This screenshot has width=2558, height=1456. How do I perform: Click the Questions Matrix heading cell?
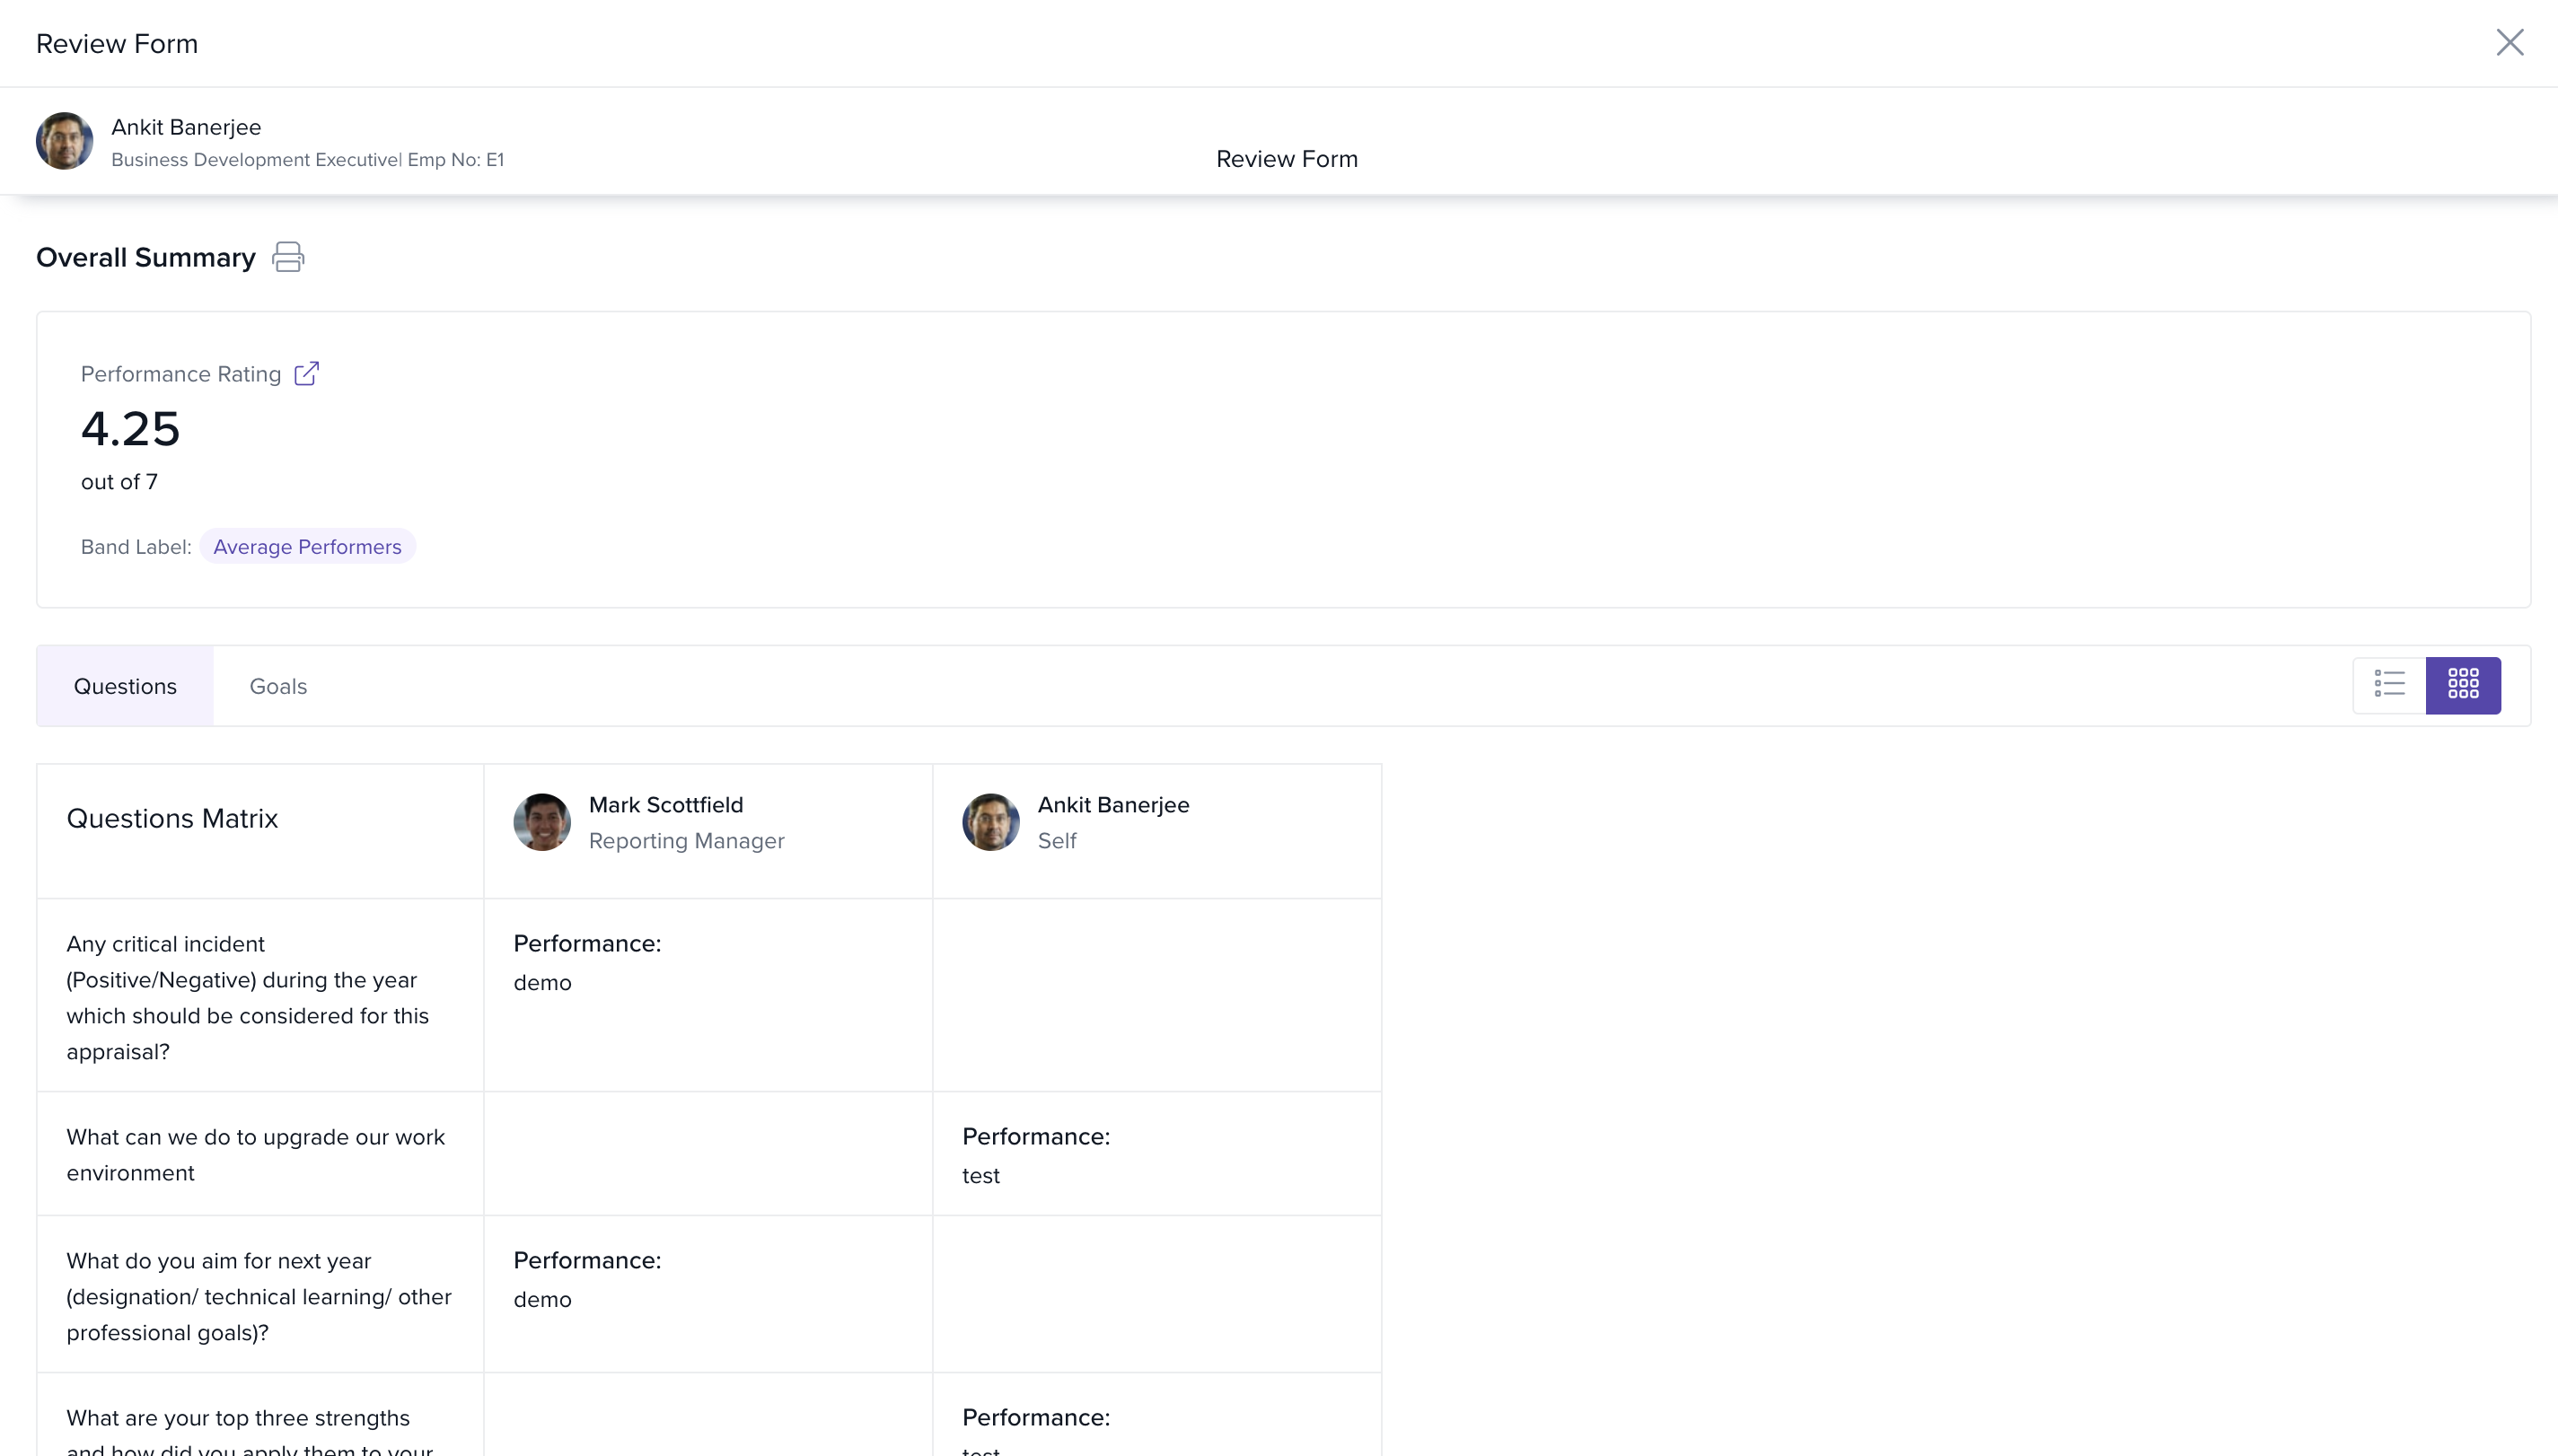(x=172, y=819)
